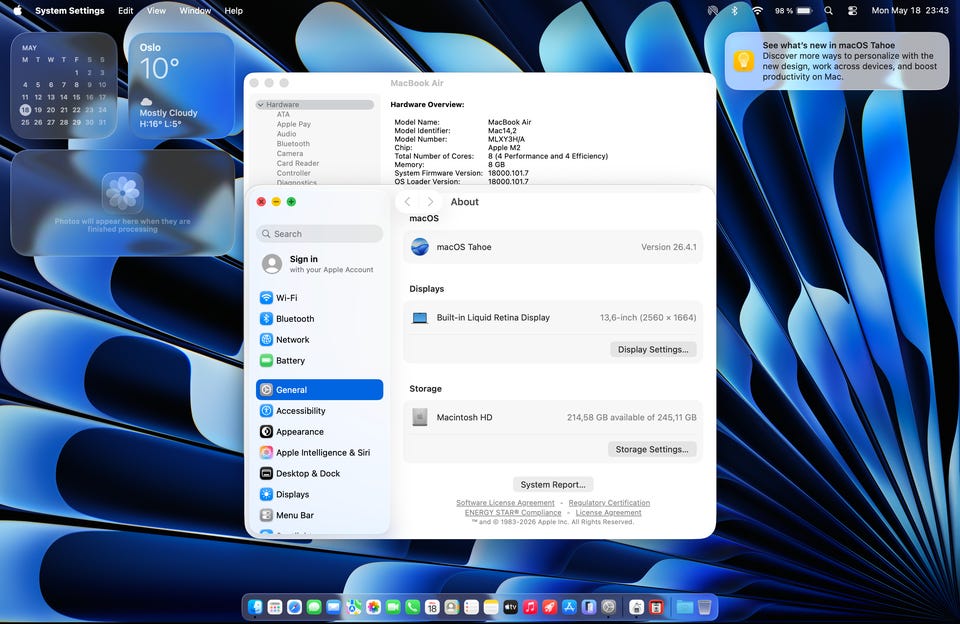Click the date and time in menu bar
This screenshot has height=624, width=960.
coord(910,10)
